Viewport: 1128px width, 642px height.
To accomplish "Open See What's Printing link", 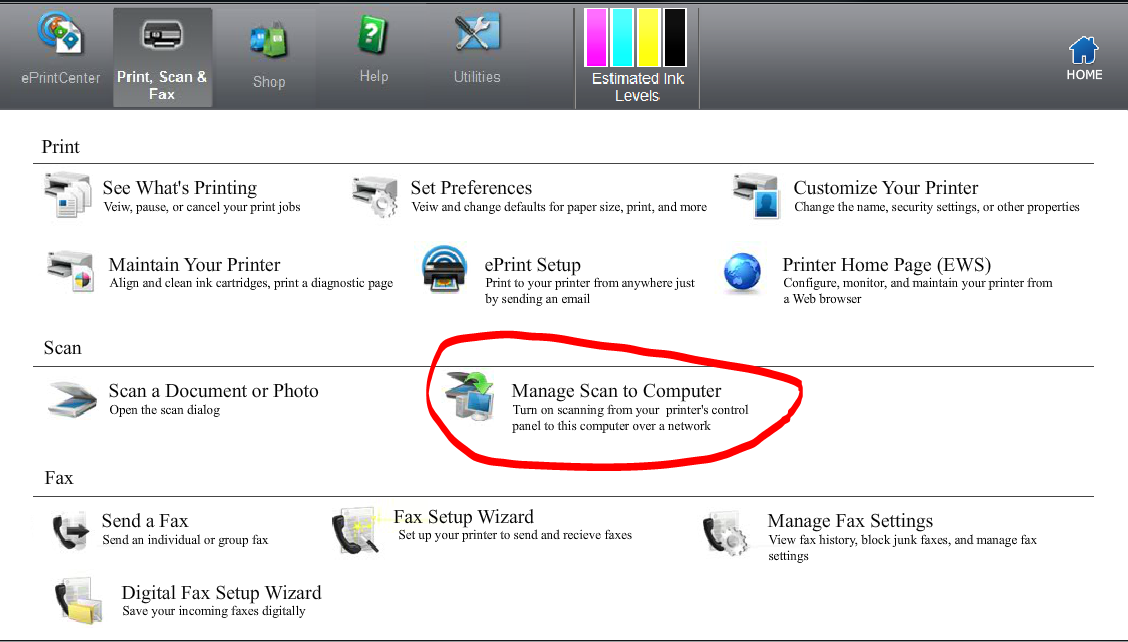I will (x=180, y=188).
